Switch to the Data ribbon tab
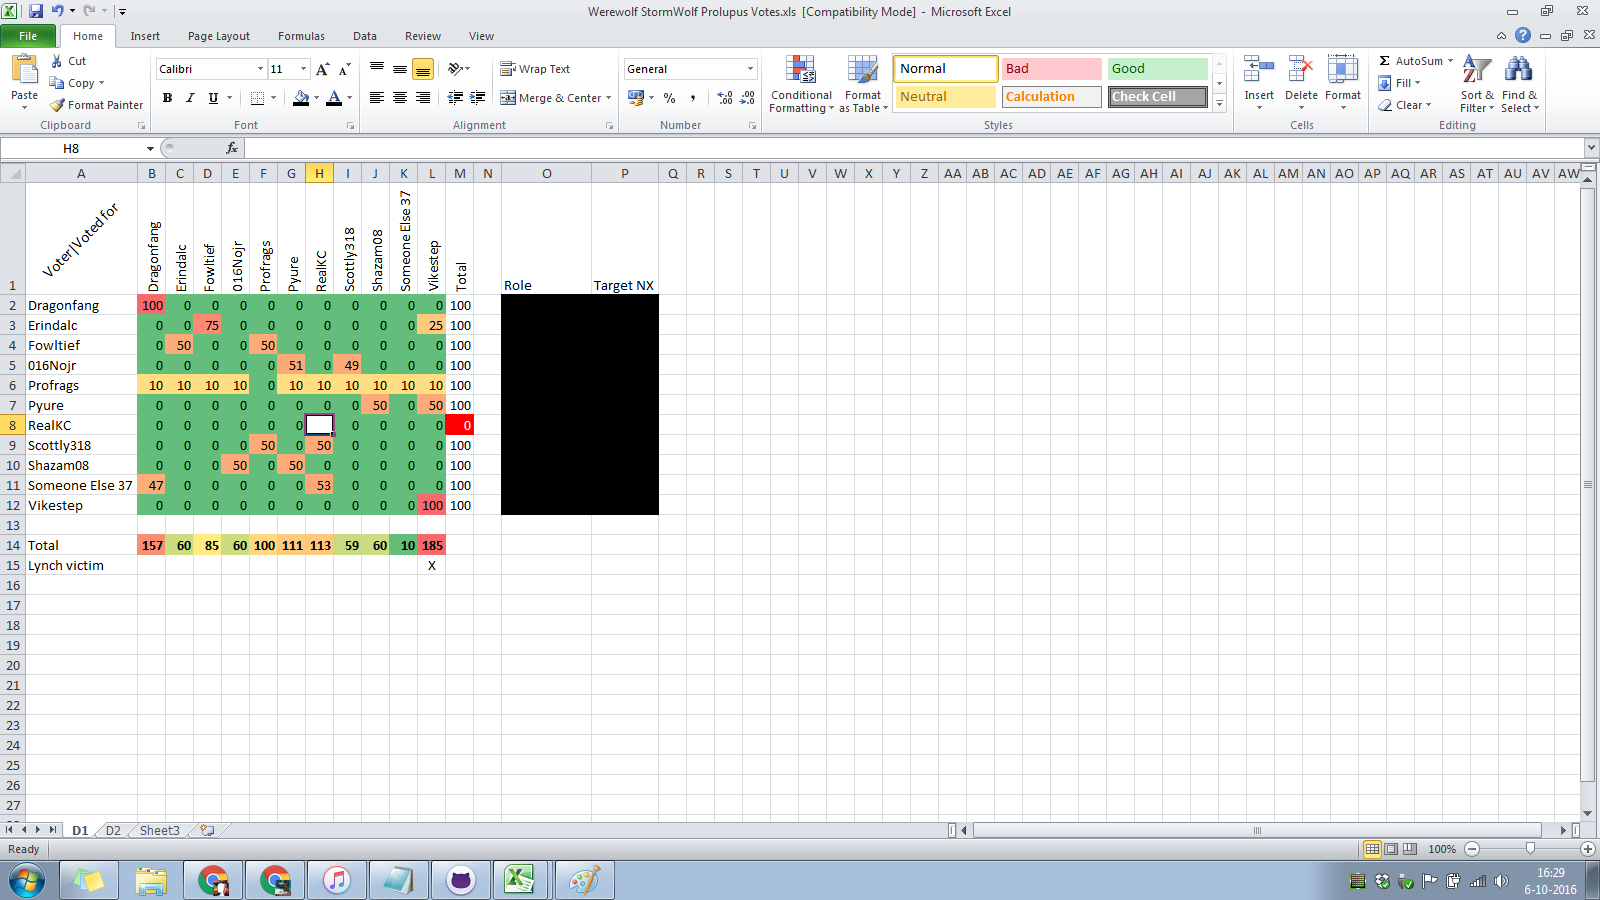This screenshot has height=900, width=1600. point(365,36)
